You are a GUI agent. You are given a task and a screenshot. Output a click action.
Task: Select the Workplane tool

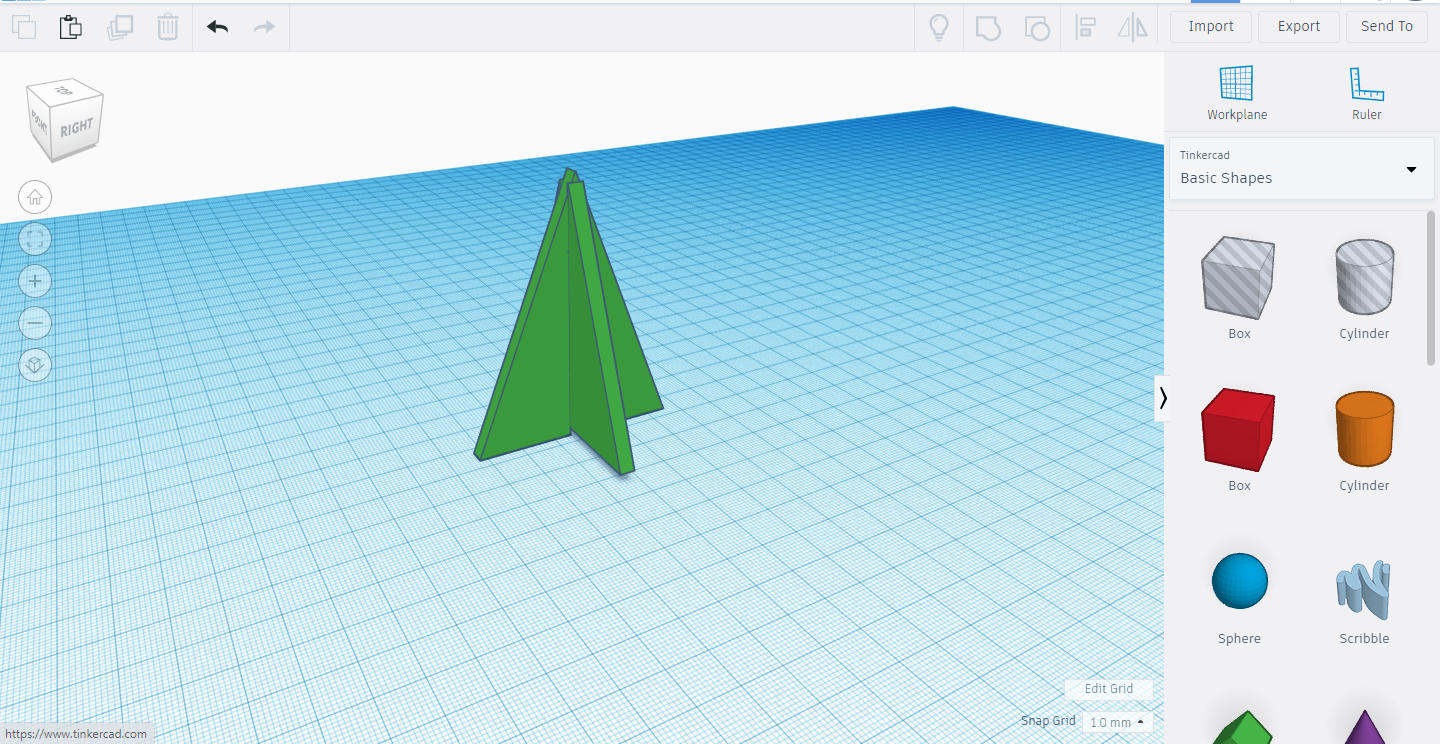[1237, 93]
